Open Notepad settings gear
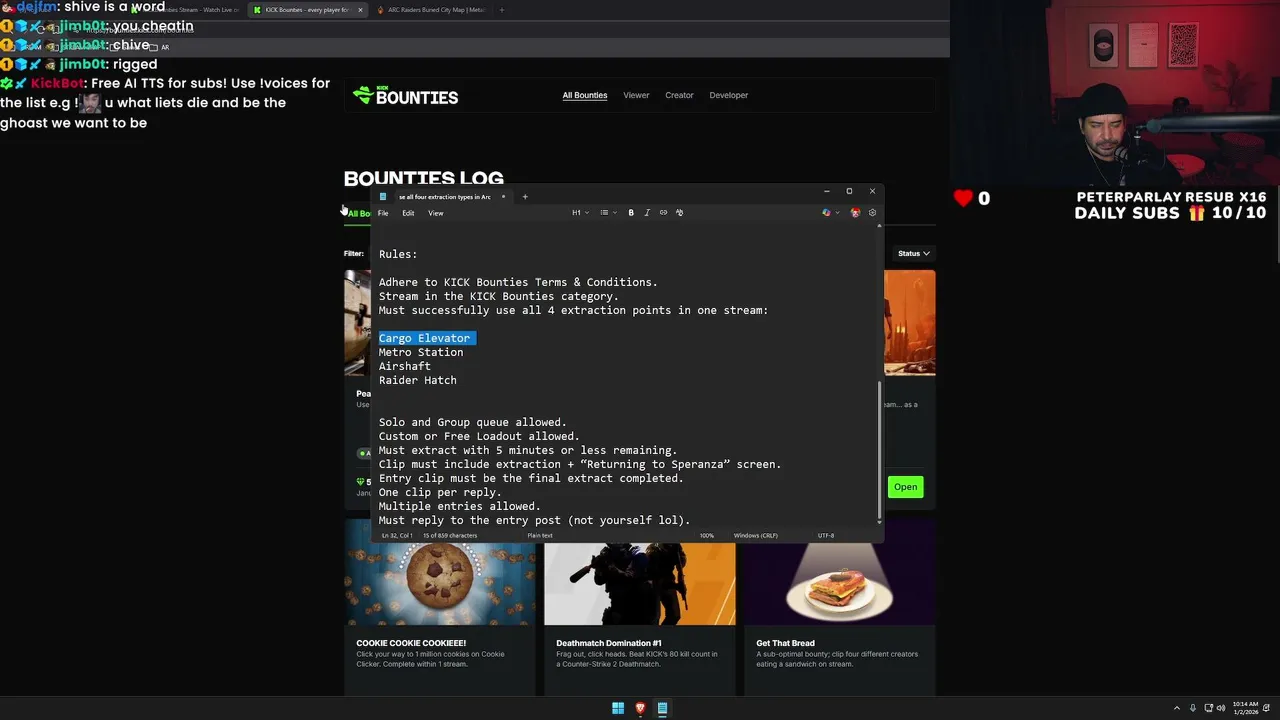The height and width of the screenshot is (720, 1280). pos(872,213)
